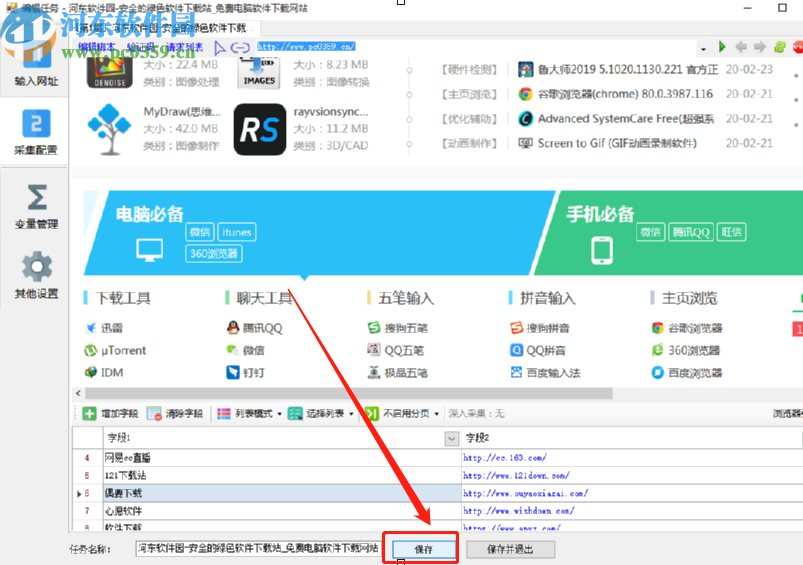Click 验证码 in the toolbar
Image resolution: width=803 pixels, height=565 pixels.
140,47
